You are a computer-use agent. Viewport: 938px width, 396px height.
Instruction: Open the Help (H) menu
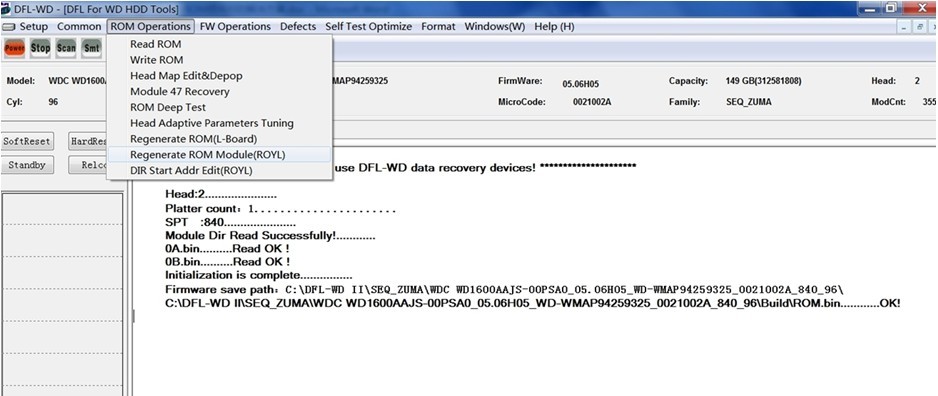pos(554,26)
